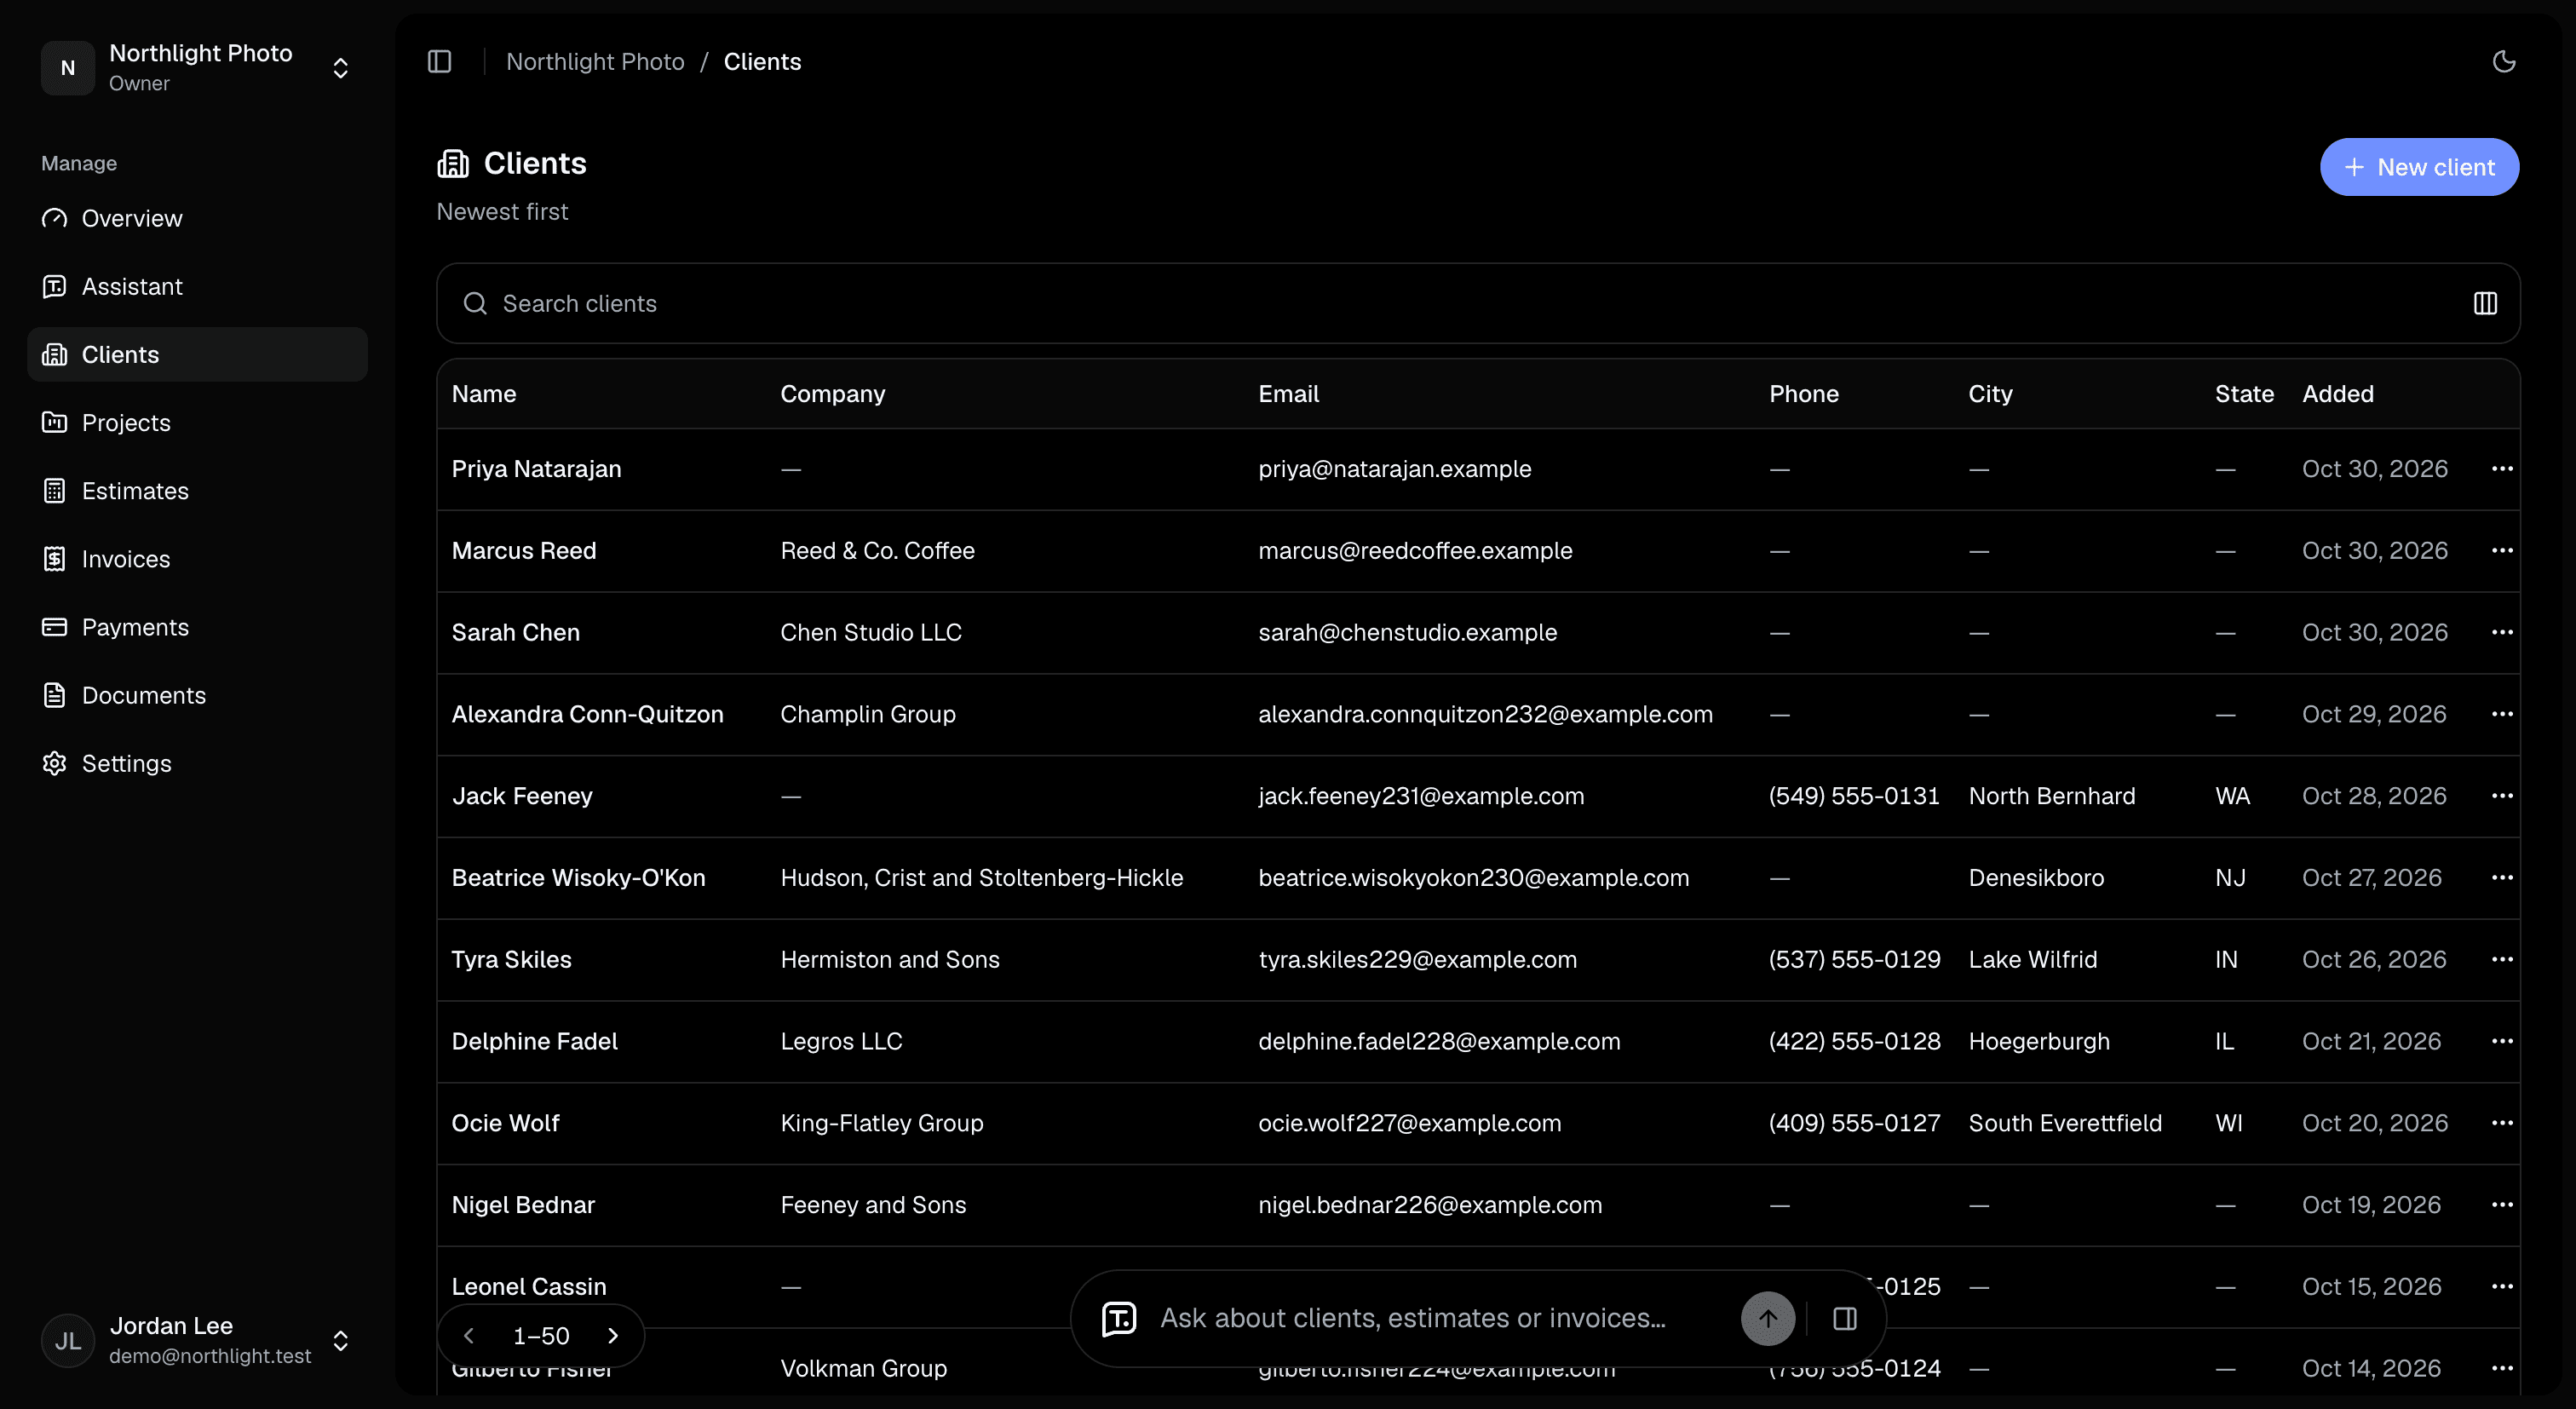Click Northlight Photo breadcrumb link
Screen dimensions: 2576x1409
595,62
